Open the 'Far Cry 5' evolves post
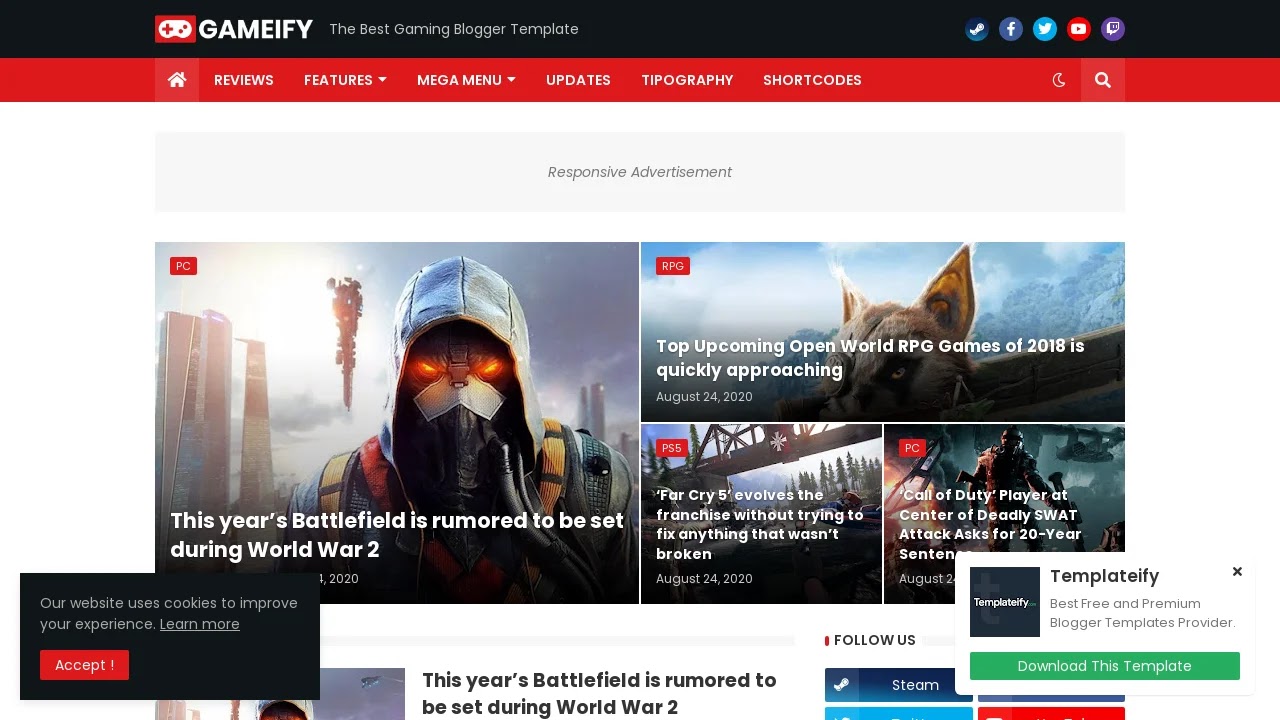This screenshot has width=1280, height=720. click(760, 524)
